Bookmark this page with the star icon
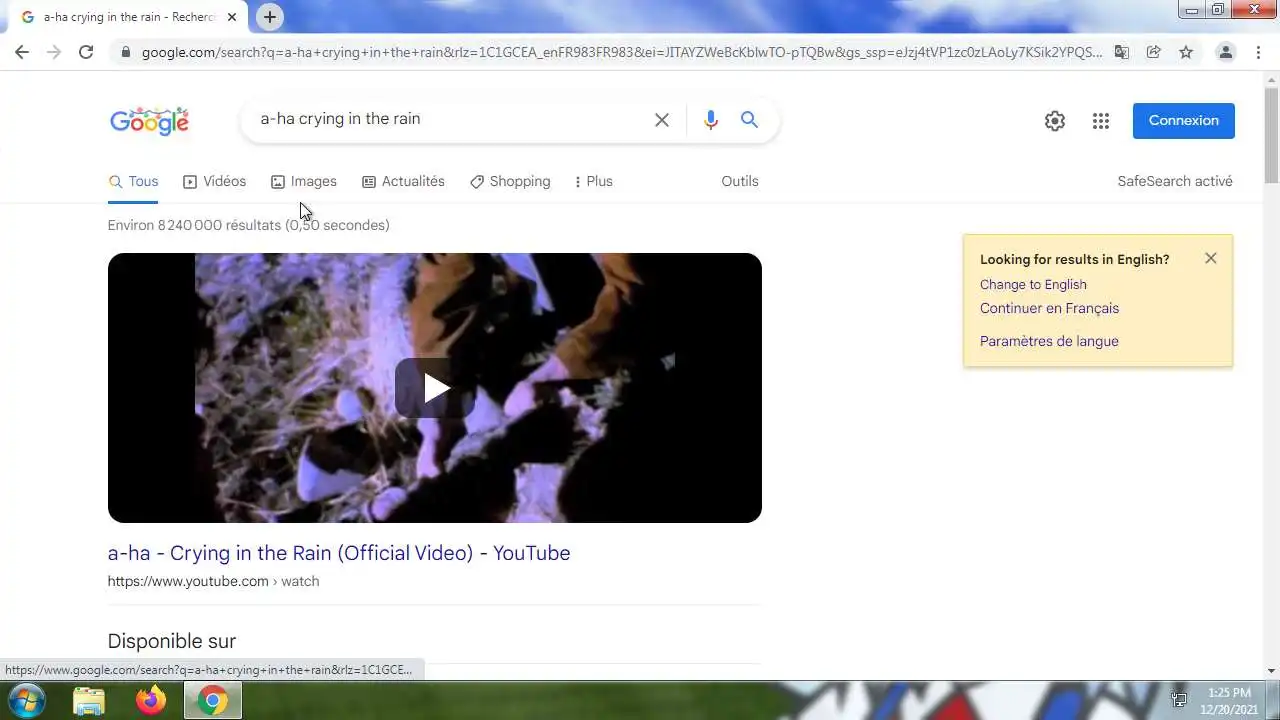This screenshot has width=1280, height=720. click(x=1186, y=52)
